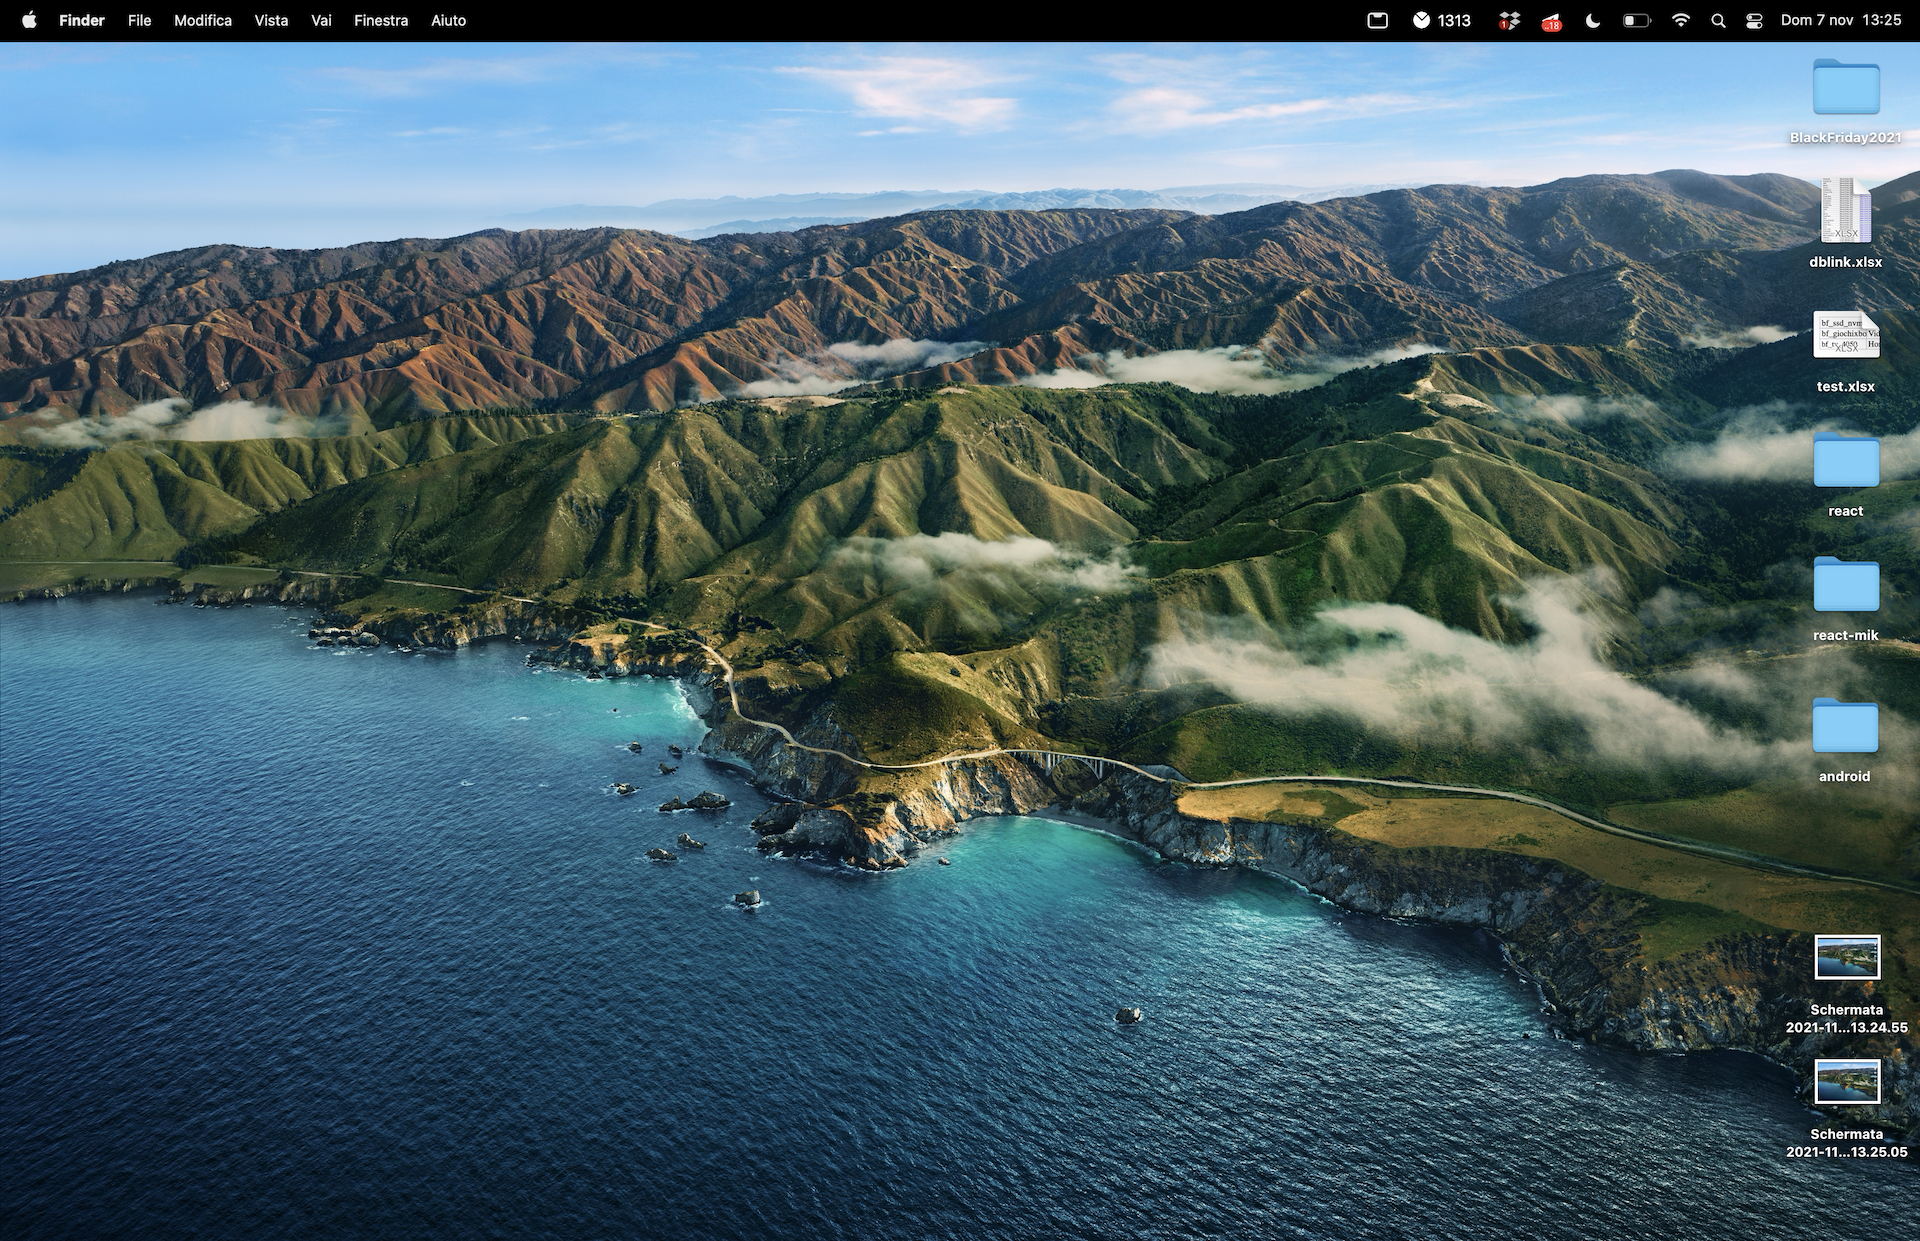1920x1241 pixels.
Task: Select the react-mik folder
Action: pyautogui.click(x=1846, y=585)
